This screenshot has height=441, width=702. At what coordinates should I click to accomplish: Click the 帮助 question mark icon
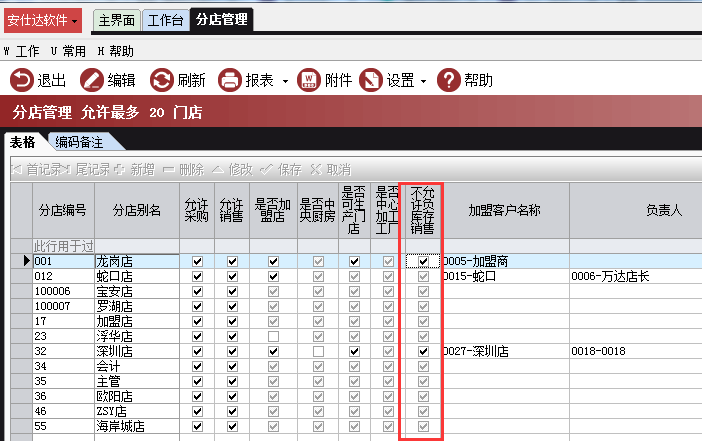pos(449,80)
